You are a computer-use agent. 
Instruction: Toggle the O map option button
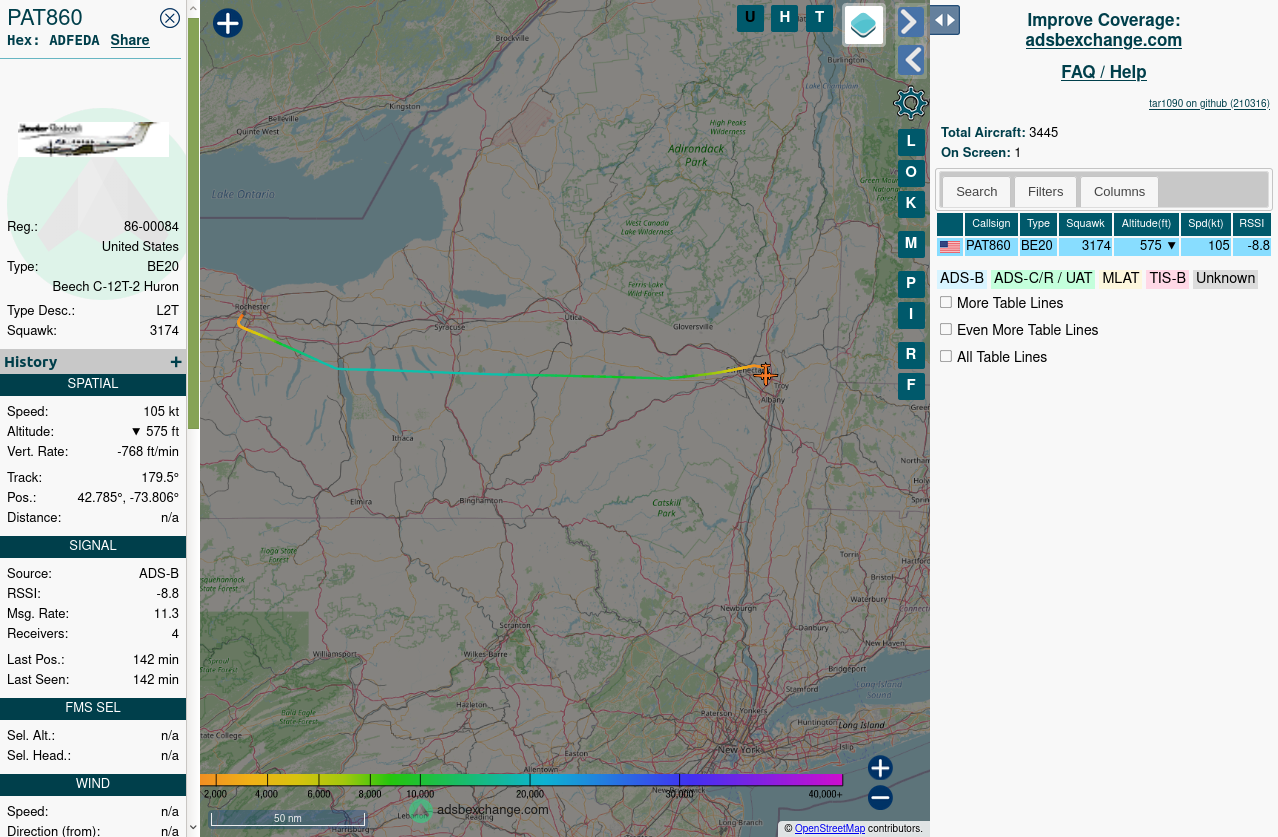911,173
